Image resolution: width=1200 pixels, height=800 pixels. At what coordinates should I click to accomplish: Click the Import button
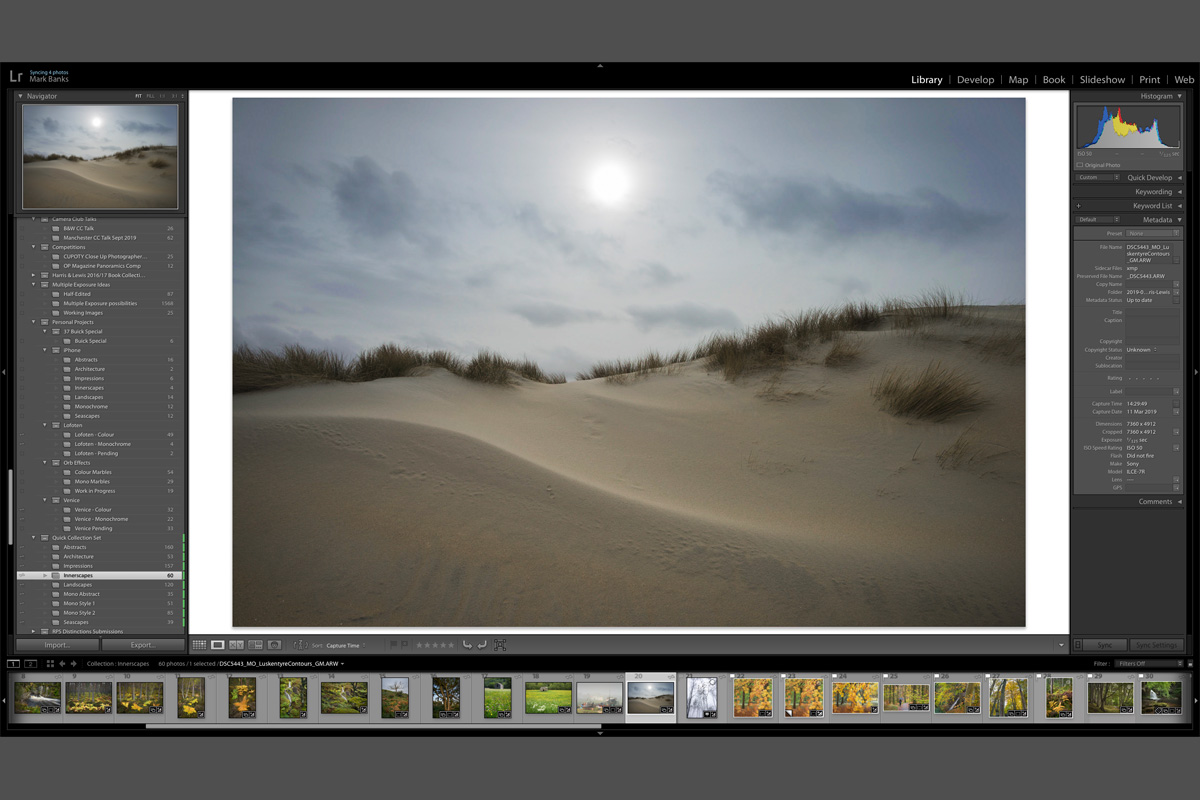[x=57, y=645]
